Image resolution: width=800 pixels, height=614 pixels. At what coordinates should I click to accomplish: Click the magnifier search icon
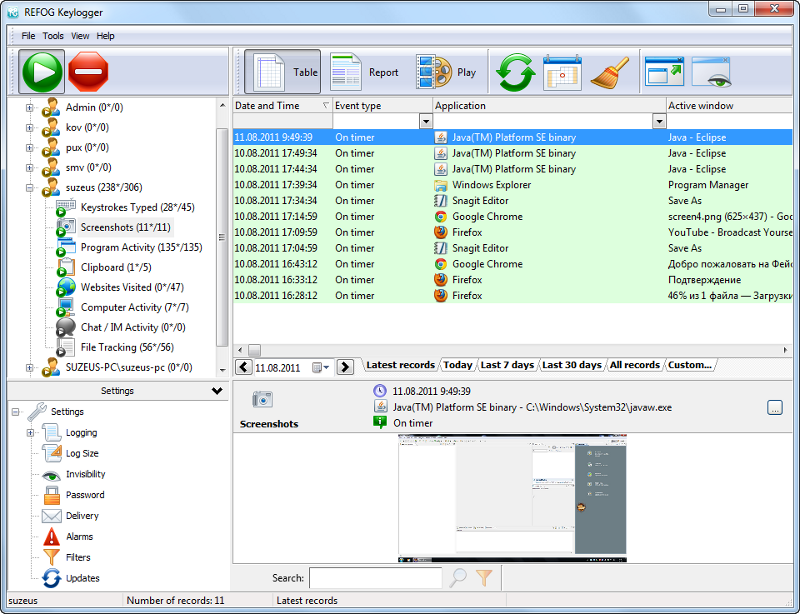(458, 577)
